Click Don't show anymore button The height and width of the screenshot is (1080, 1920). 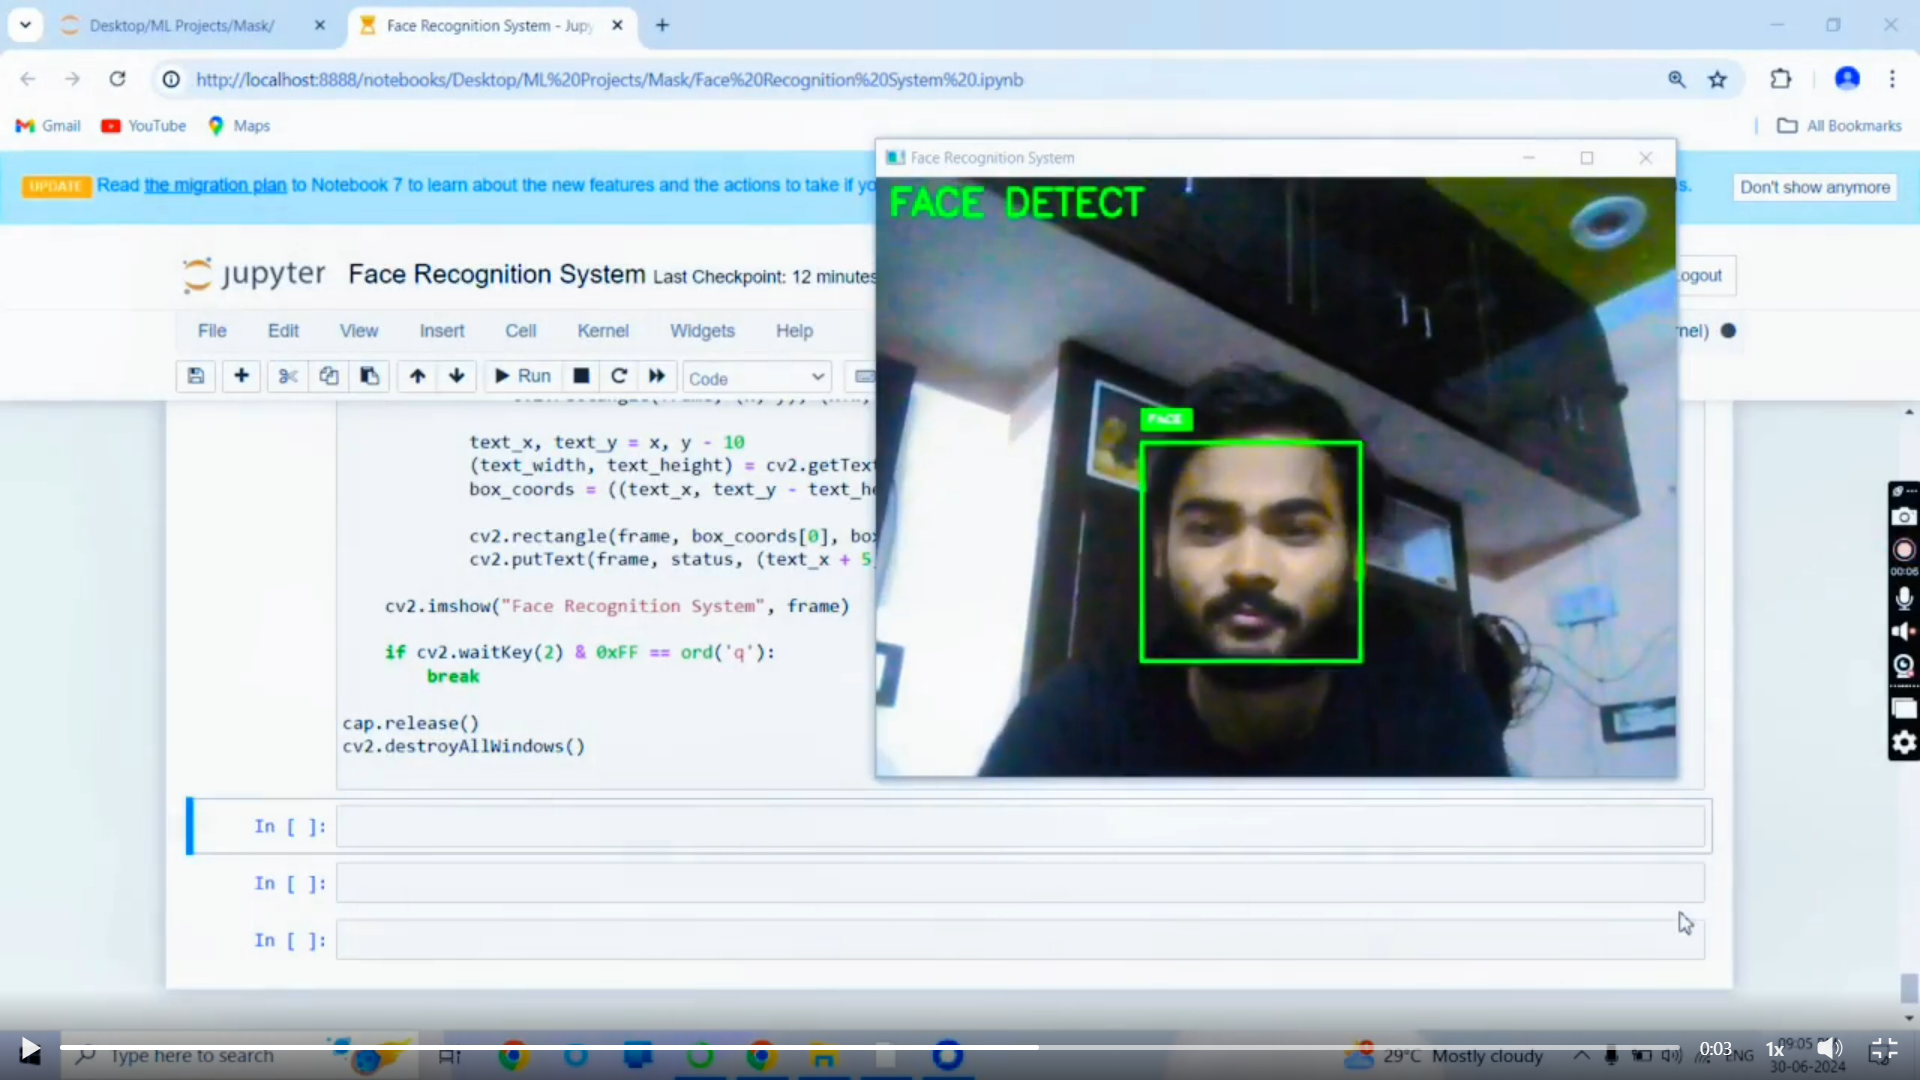[1815, 187]
